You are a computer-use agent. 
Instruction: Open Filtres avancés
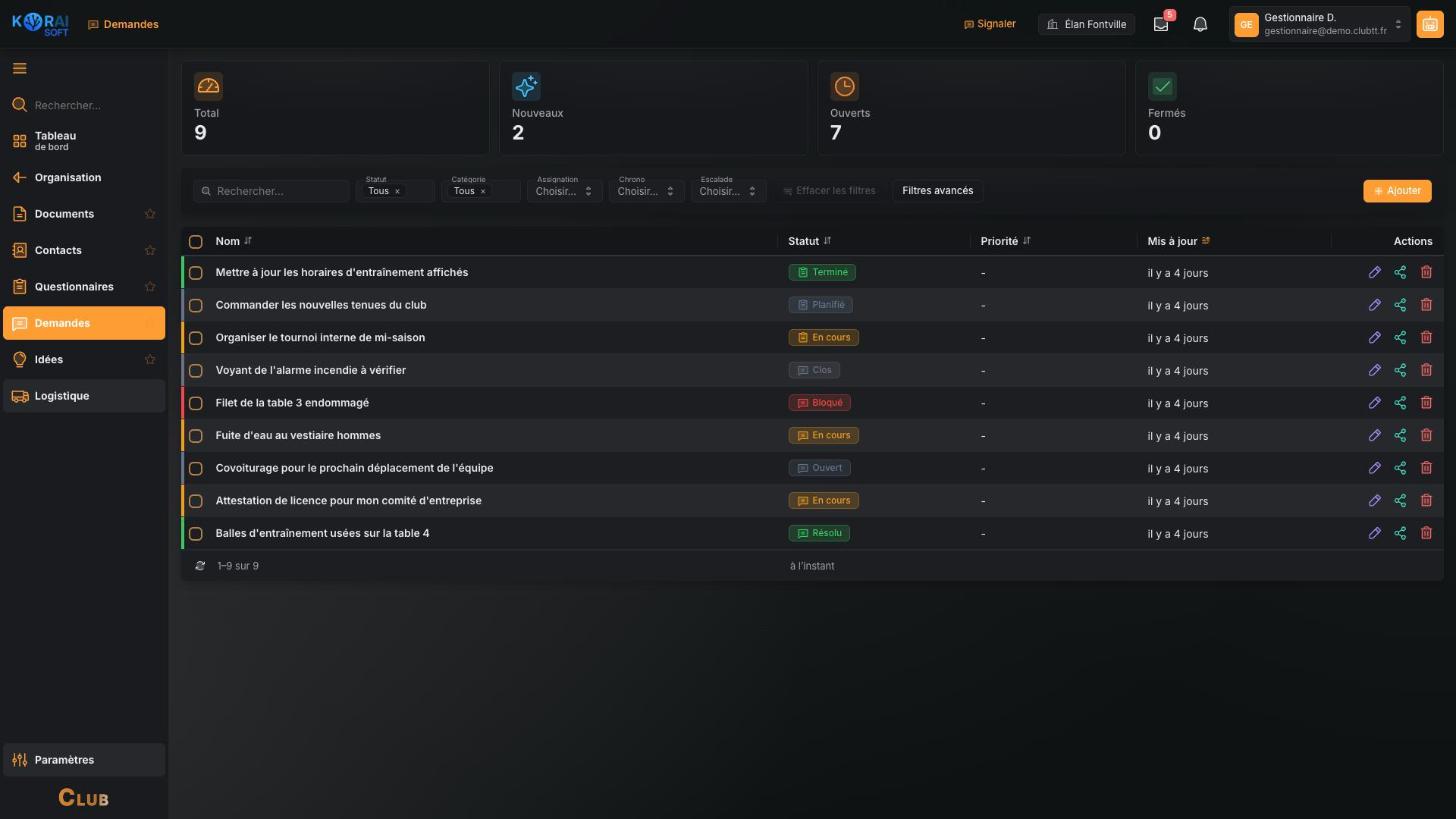pyautogui.click(x=937, y=191)
